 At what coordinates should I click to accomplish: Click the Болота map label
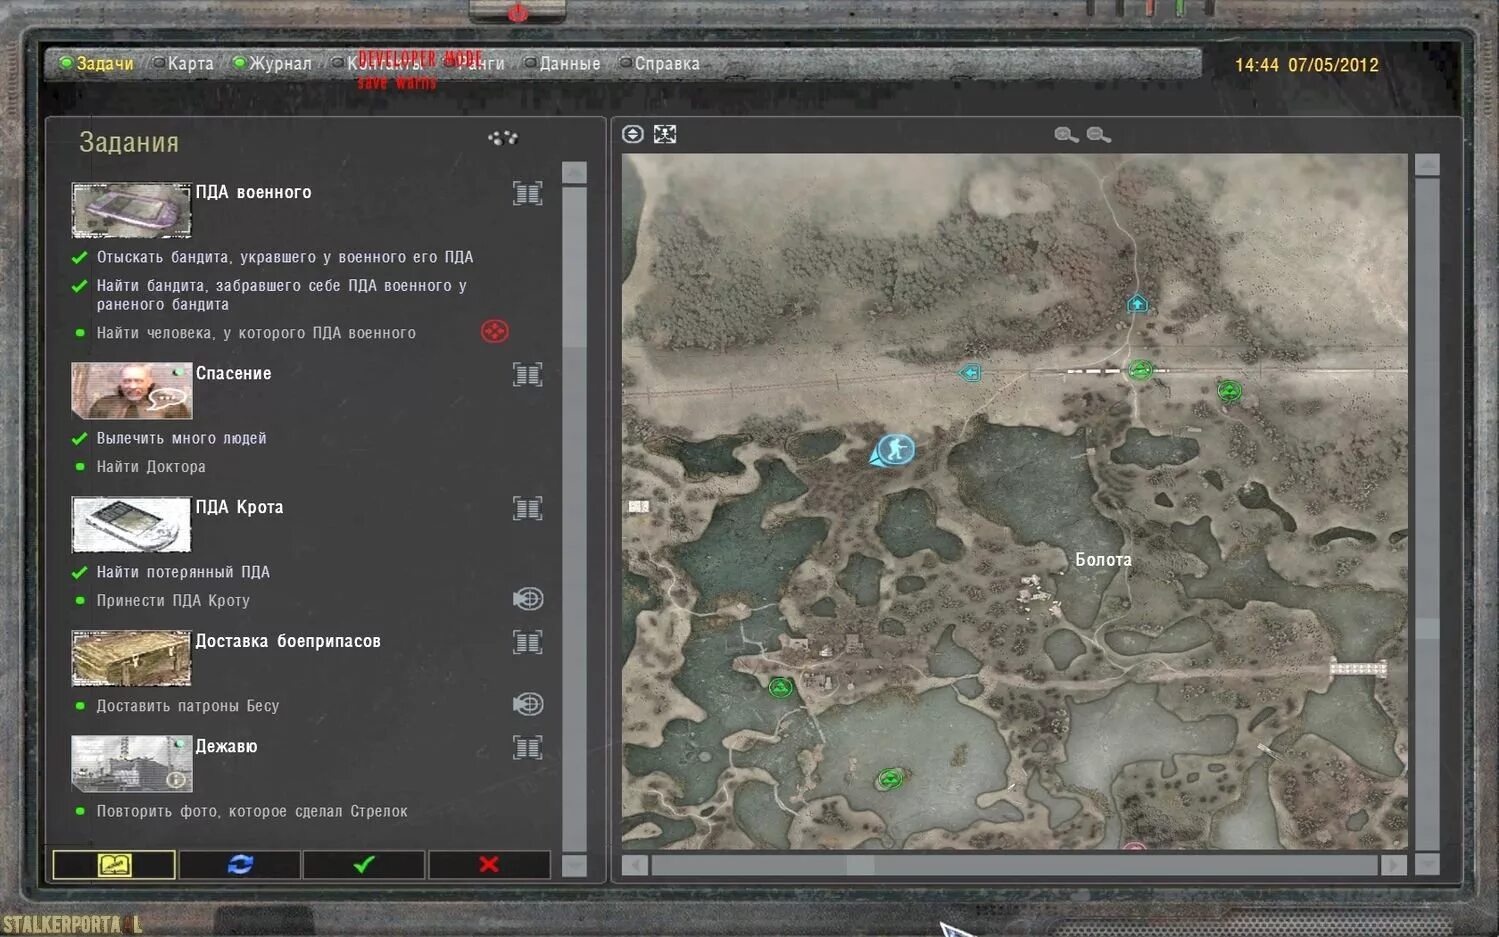[1103, 560]
